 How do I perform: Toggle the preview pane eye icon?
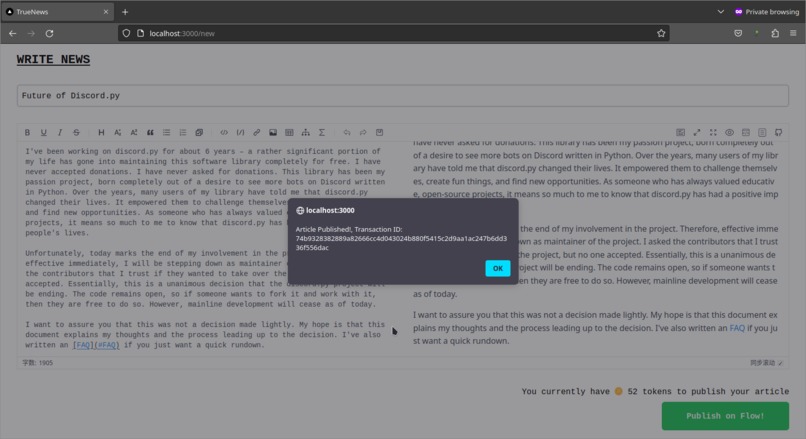tap(729, 133)
